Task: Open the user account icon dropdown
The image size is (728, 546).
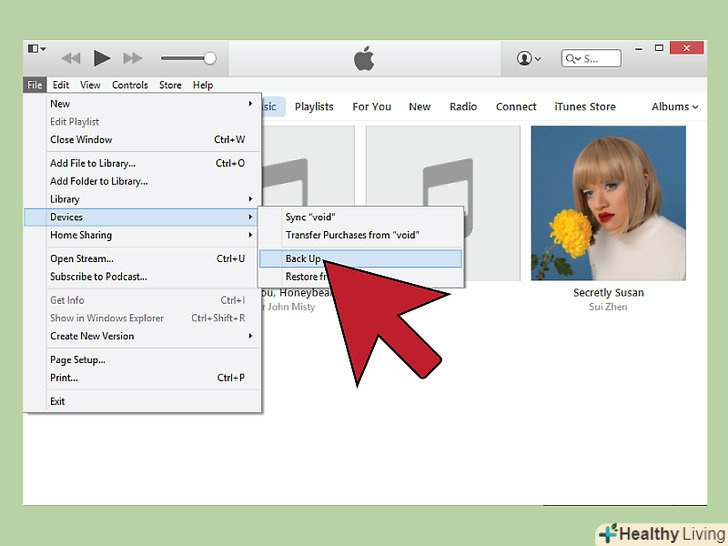Action: 528,59
